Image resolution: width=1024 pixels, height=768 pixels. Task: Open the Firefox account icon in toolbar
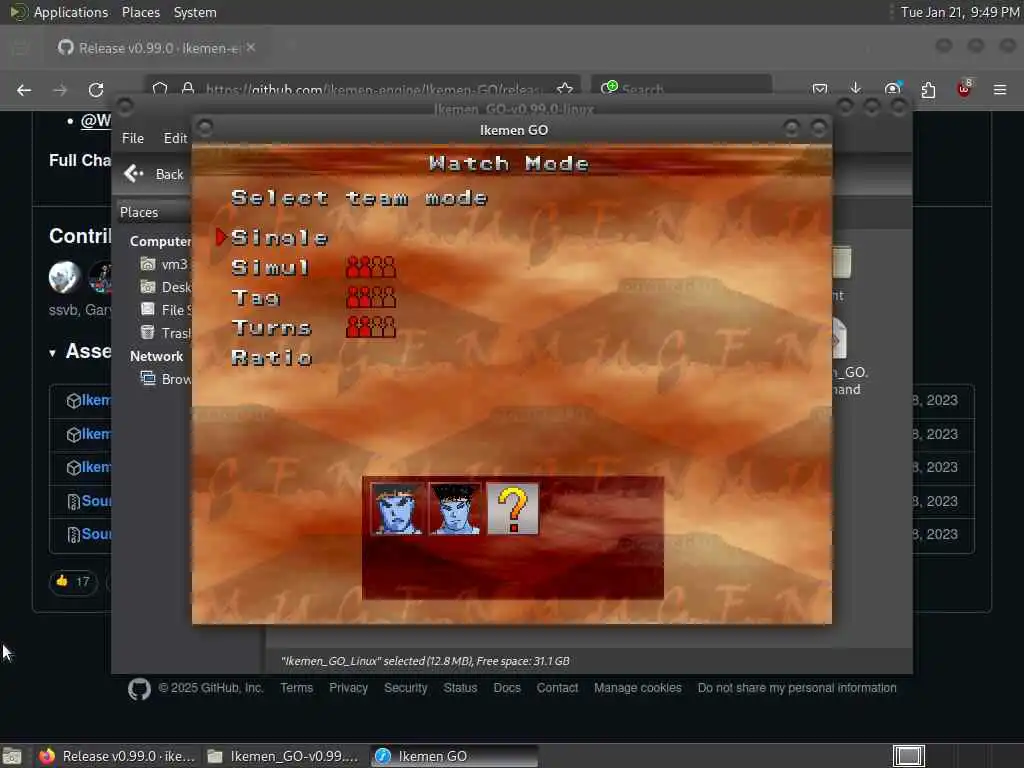893,89
